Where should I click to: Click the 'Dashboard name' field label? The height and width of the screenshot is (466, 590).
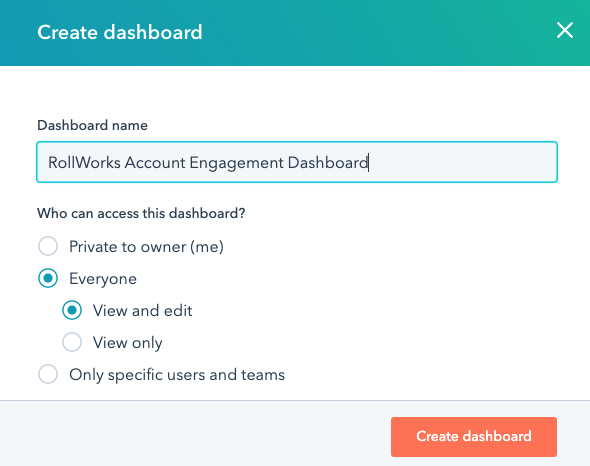(x=92, y=125)
